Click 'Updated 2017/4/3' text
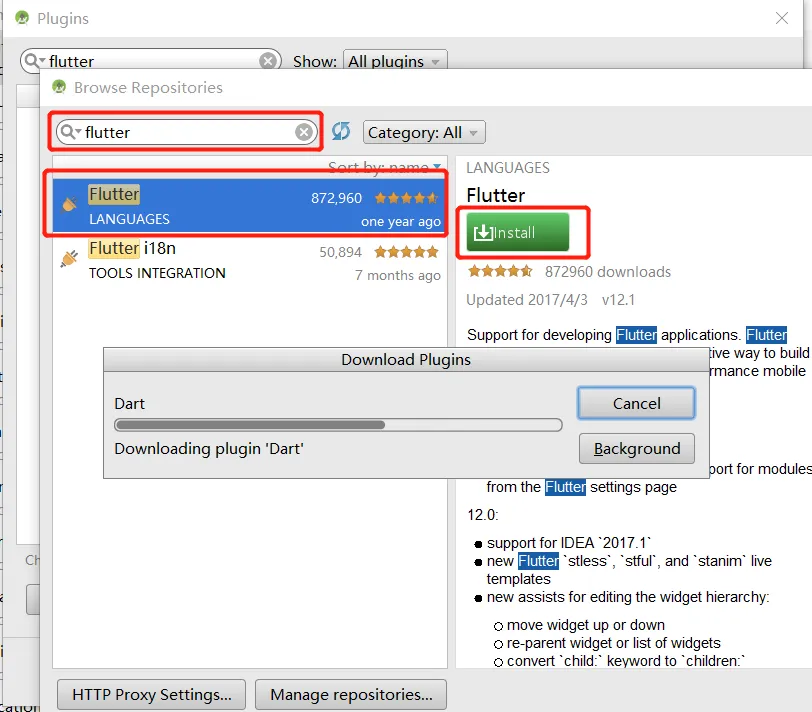 pos(527,300)
